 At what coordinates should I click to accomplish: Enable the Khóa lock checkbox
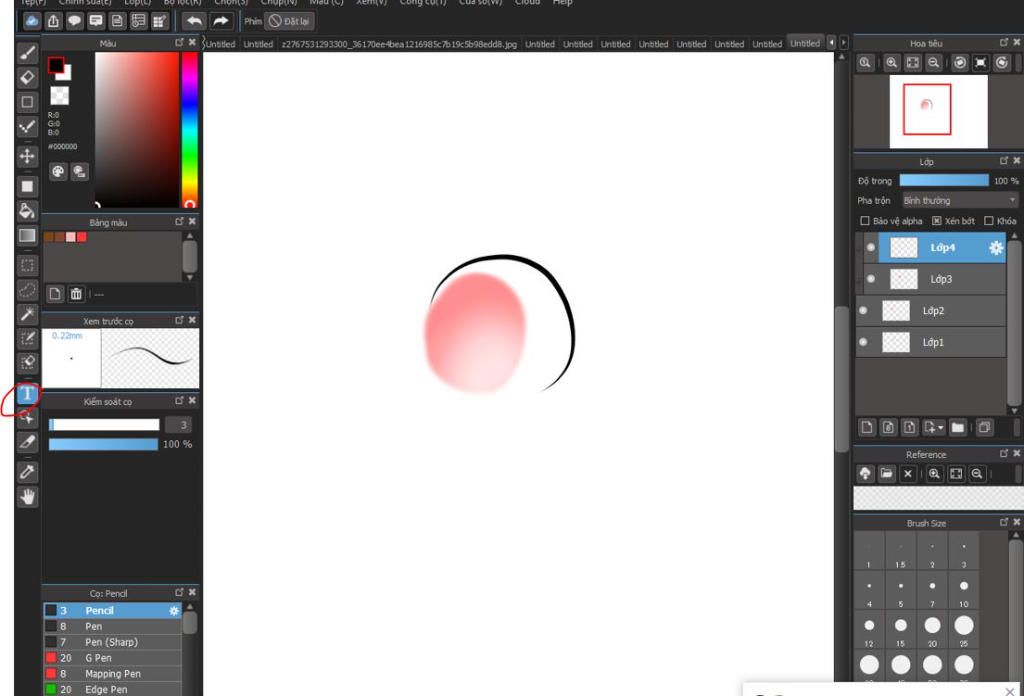[x=989, y=221]
